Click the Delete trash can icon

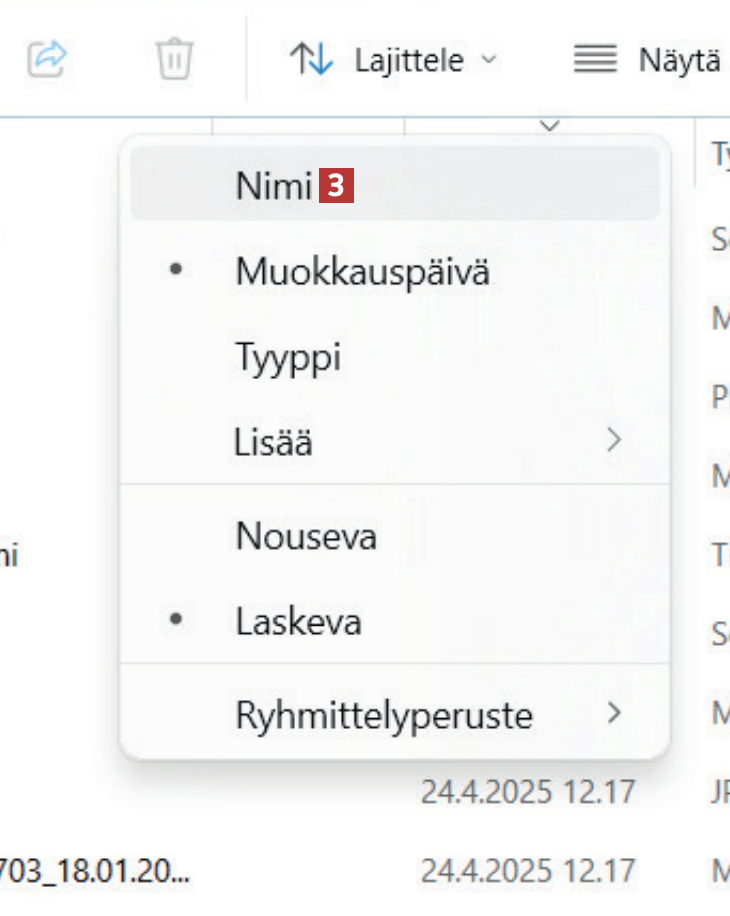point(174,60)
